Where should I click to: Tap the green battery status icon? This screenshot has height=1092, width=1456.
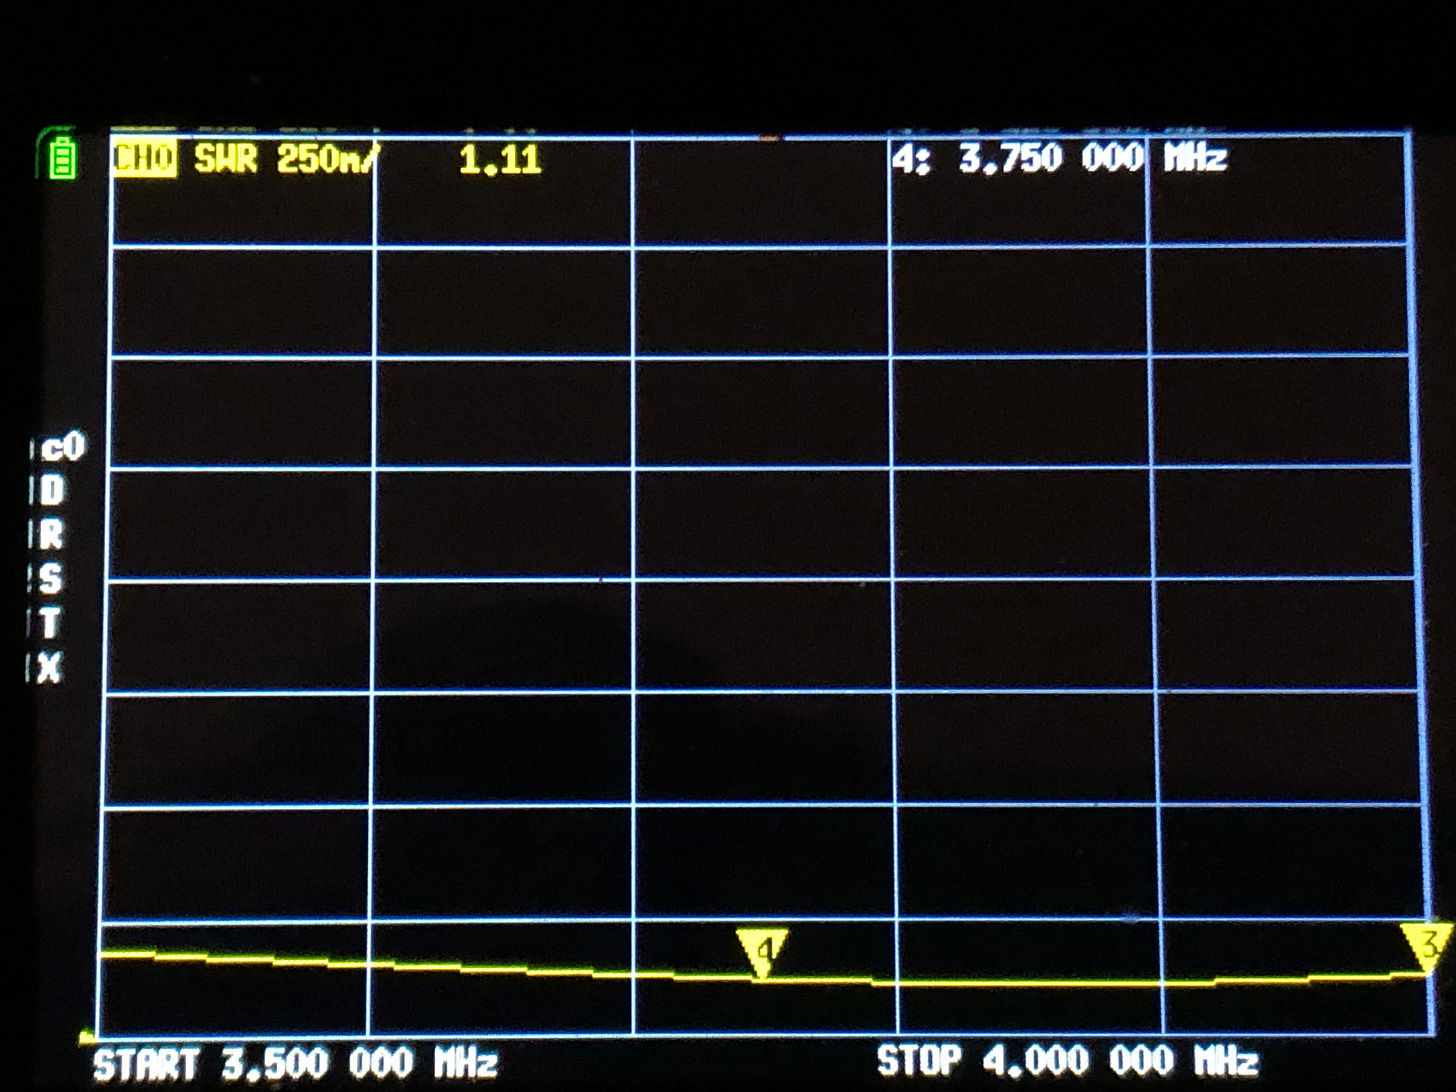[x=62, y=158]
